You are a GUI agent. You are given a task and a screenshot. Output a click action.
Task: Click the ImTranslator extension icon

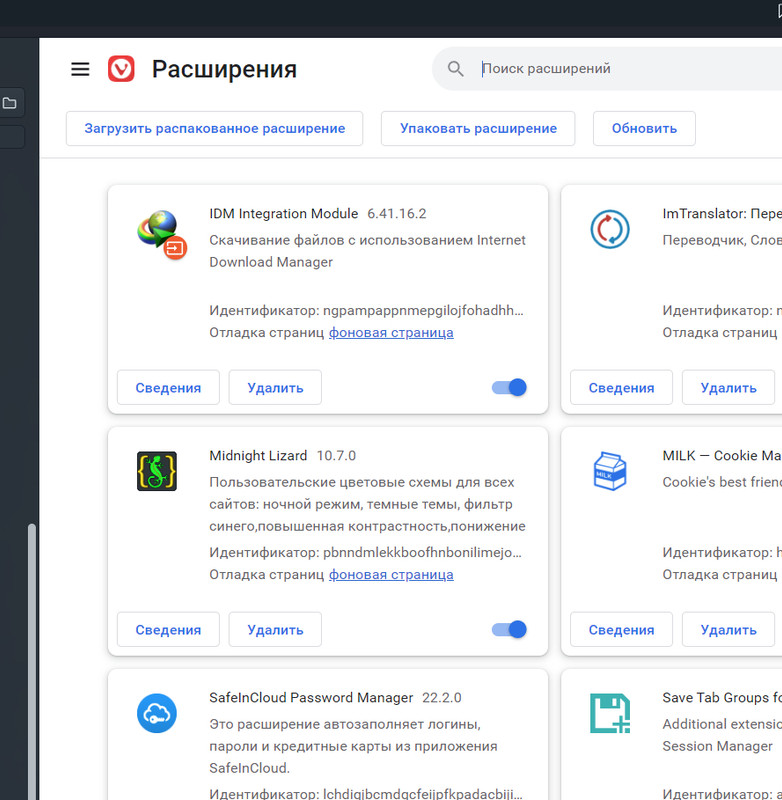610,229
